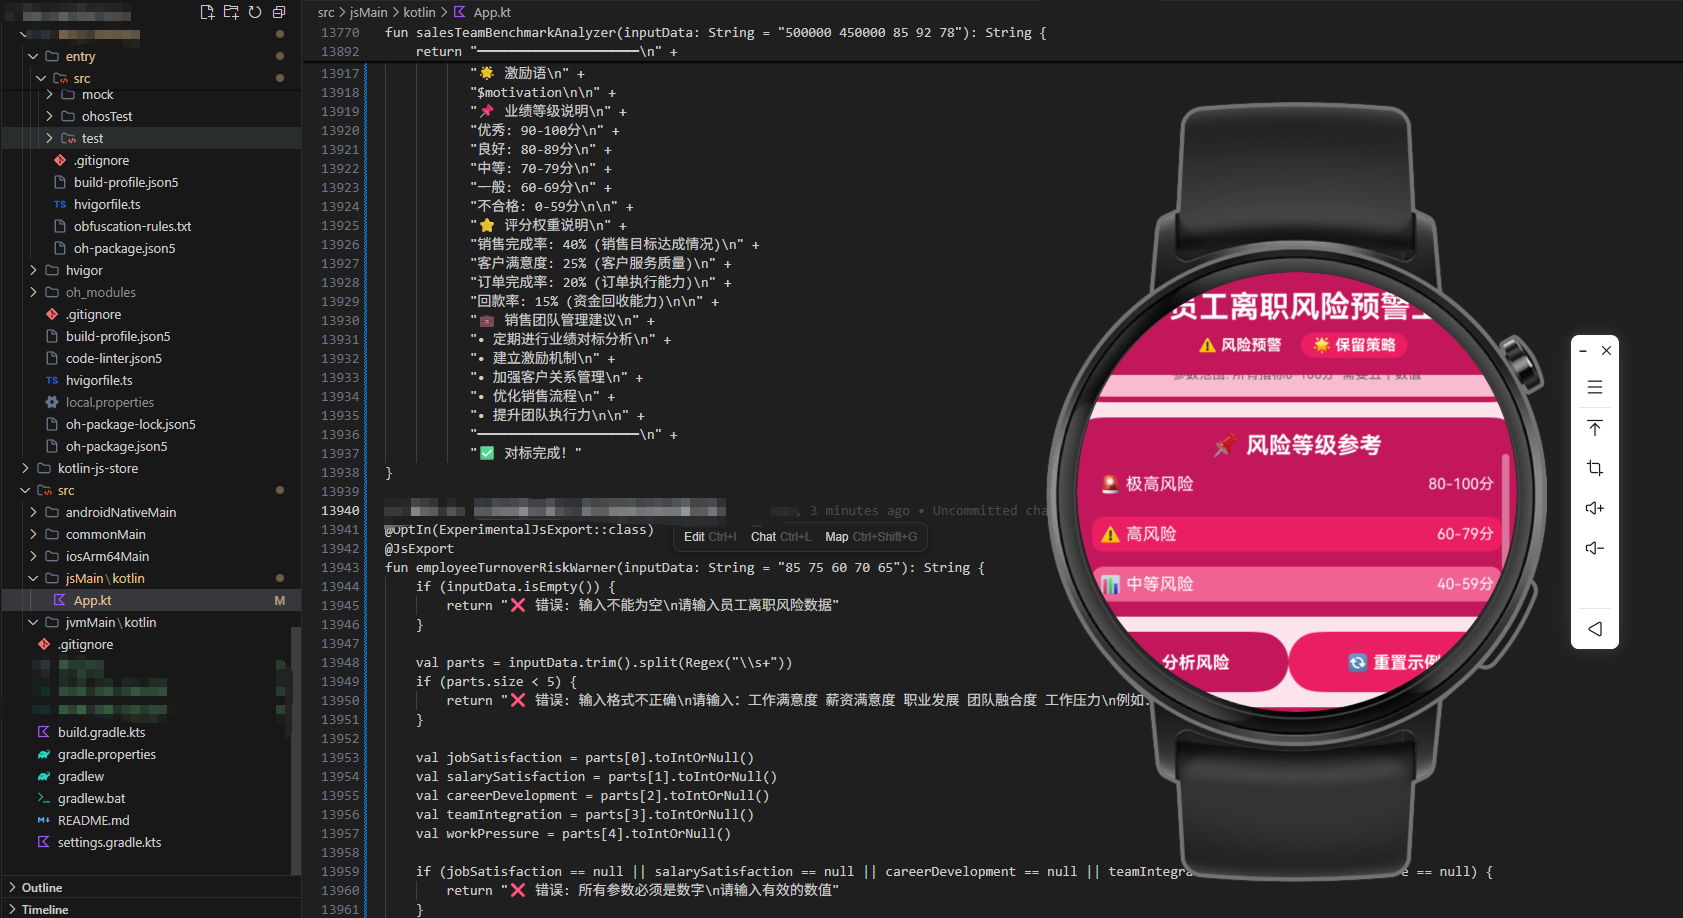
Task: Click the New Folder icon in Explorer
Action: pyautogui.click(x=231, y=11)
